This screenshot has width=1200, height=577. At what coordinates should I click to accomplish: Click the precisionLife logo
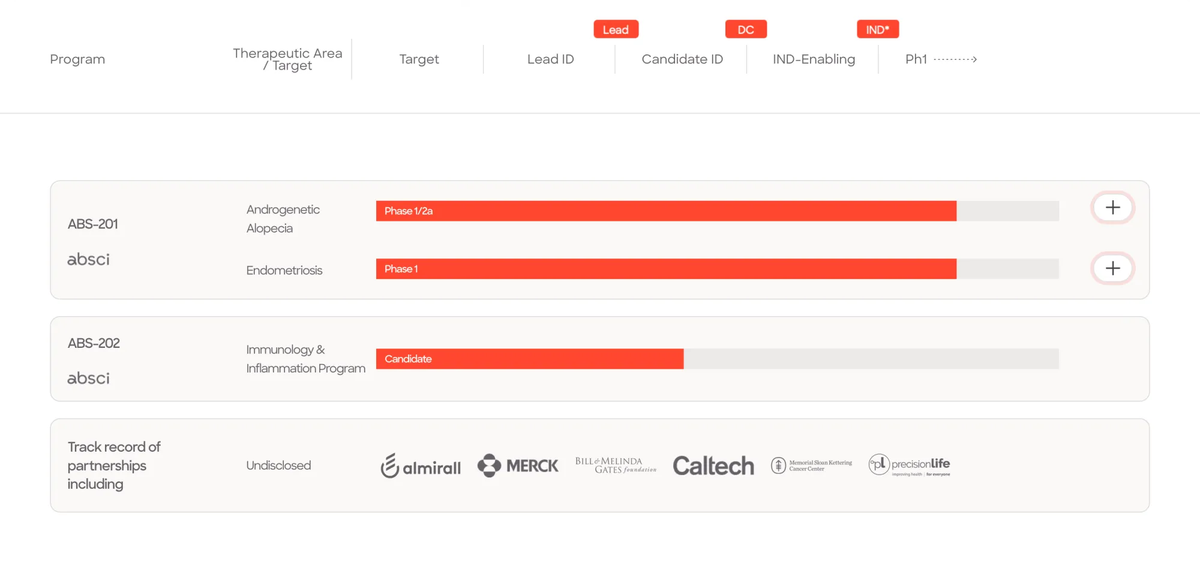click(x=909, y=465)
